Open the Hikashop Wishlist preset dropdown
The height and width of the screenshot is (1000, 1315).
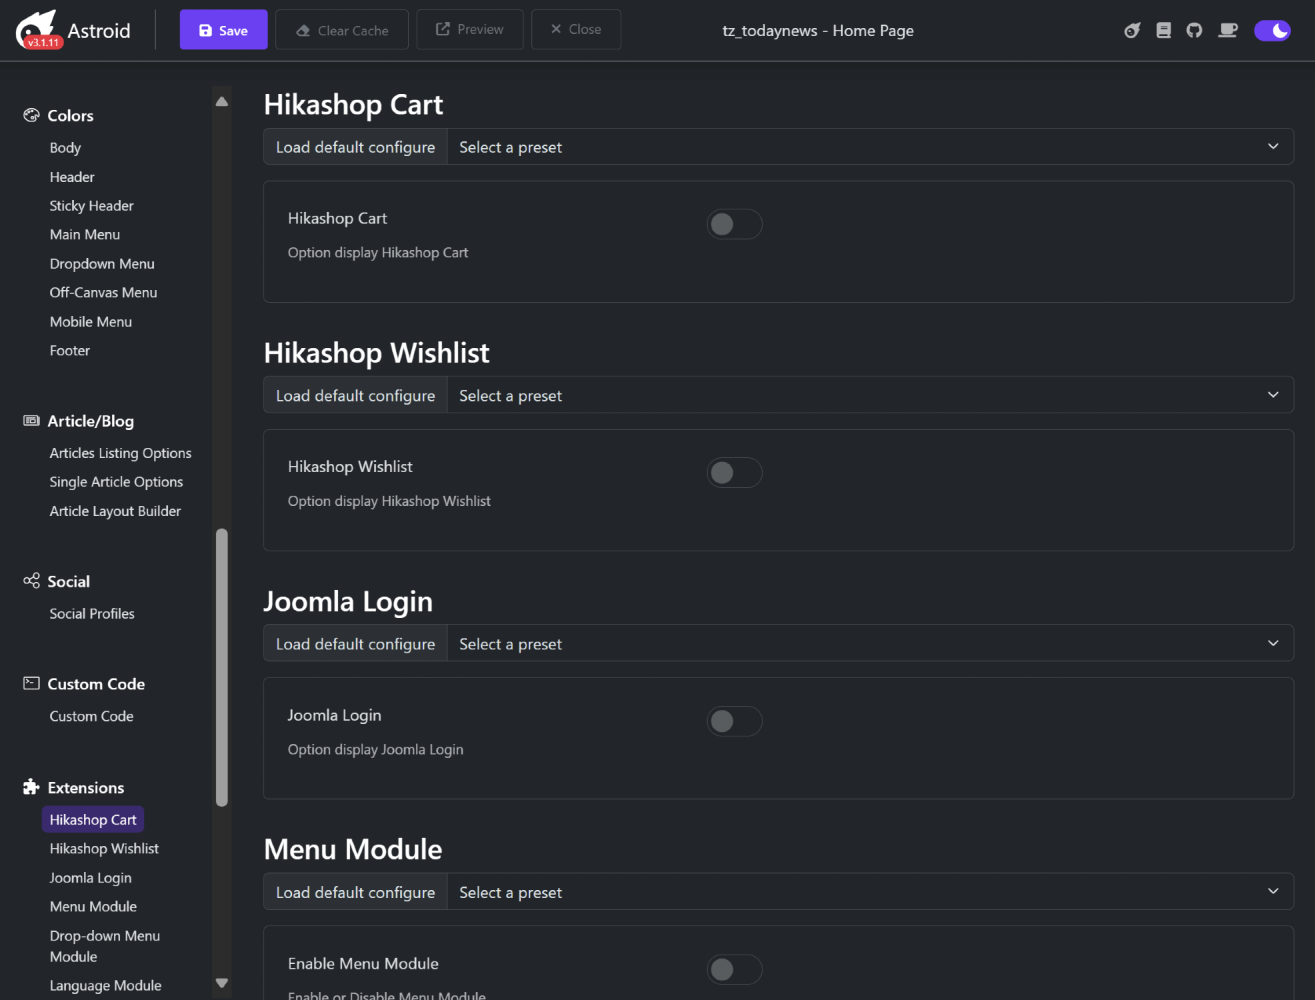point(870,396)
